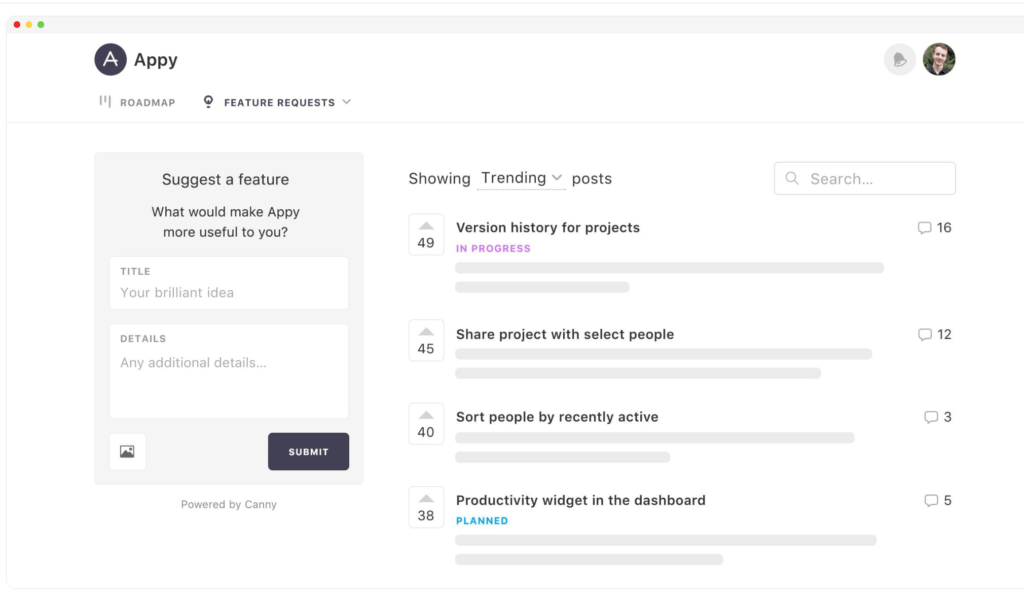Open the notifications bell icon
The image size is (1024, 598).
coord(899,59)
